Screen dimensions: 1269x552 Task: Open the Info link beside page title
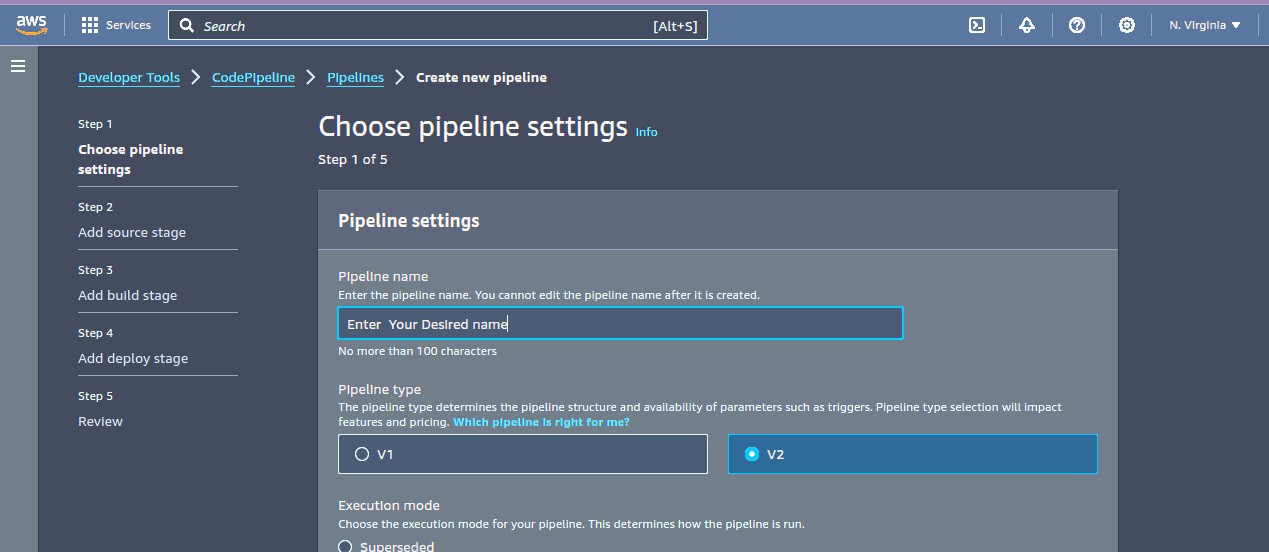pyautogui.click(x=647, y=132)
